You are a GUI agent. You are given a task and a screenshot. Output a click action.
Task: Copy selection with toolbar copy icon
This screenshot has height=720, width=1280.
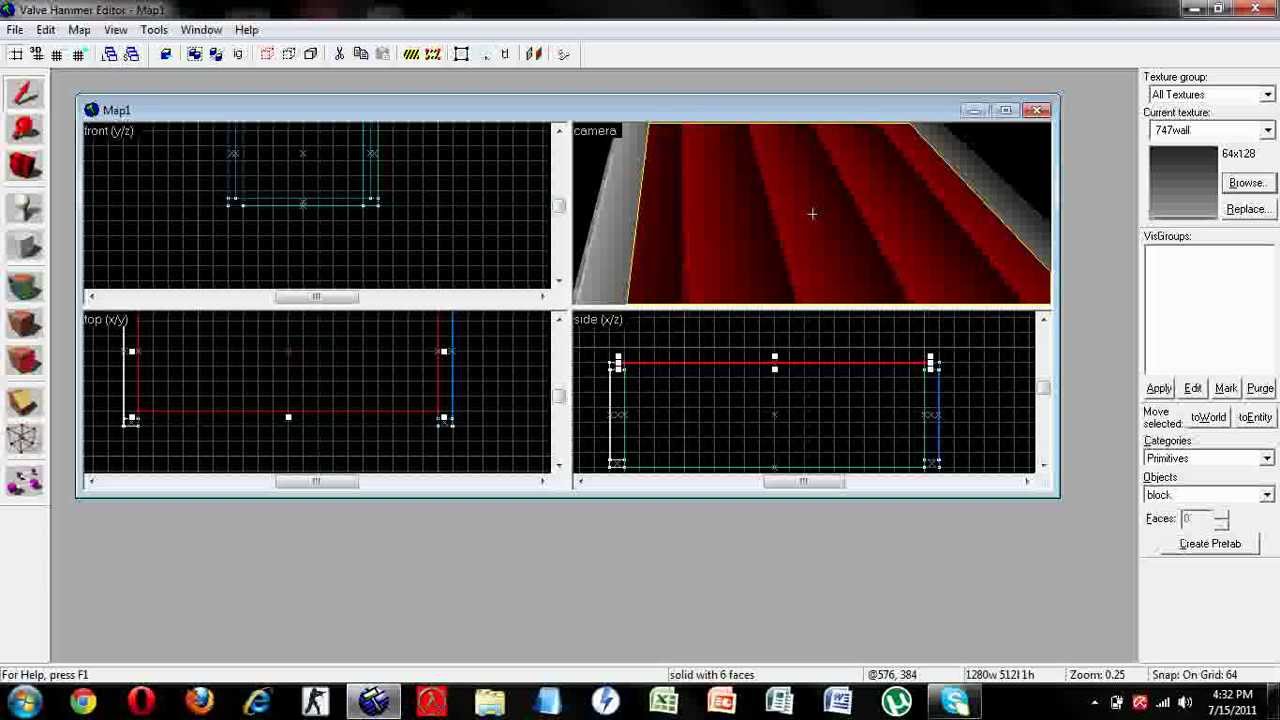360,54
